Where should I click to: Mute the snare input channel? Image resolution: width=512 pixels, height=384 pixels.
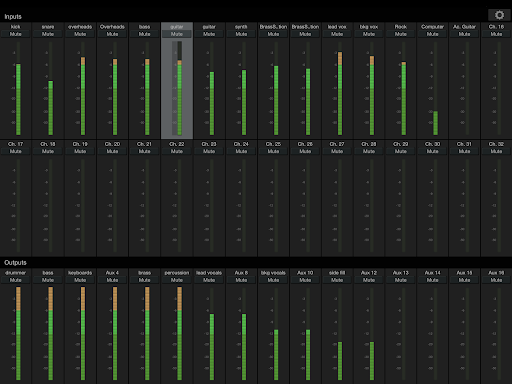point(48,34)
